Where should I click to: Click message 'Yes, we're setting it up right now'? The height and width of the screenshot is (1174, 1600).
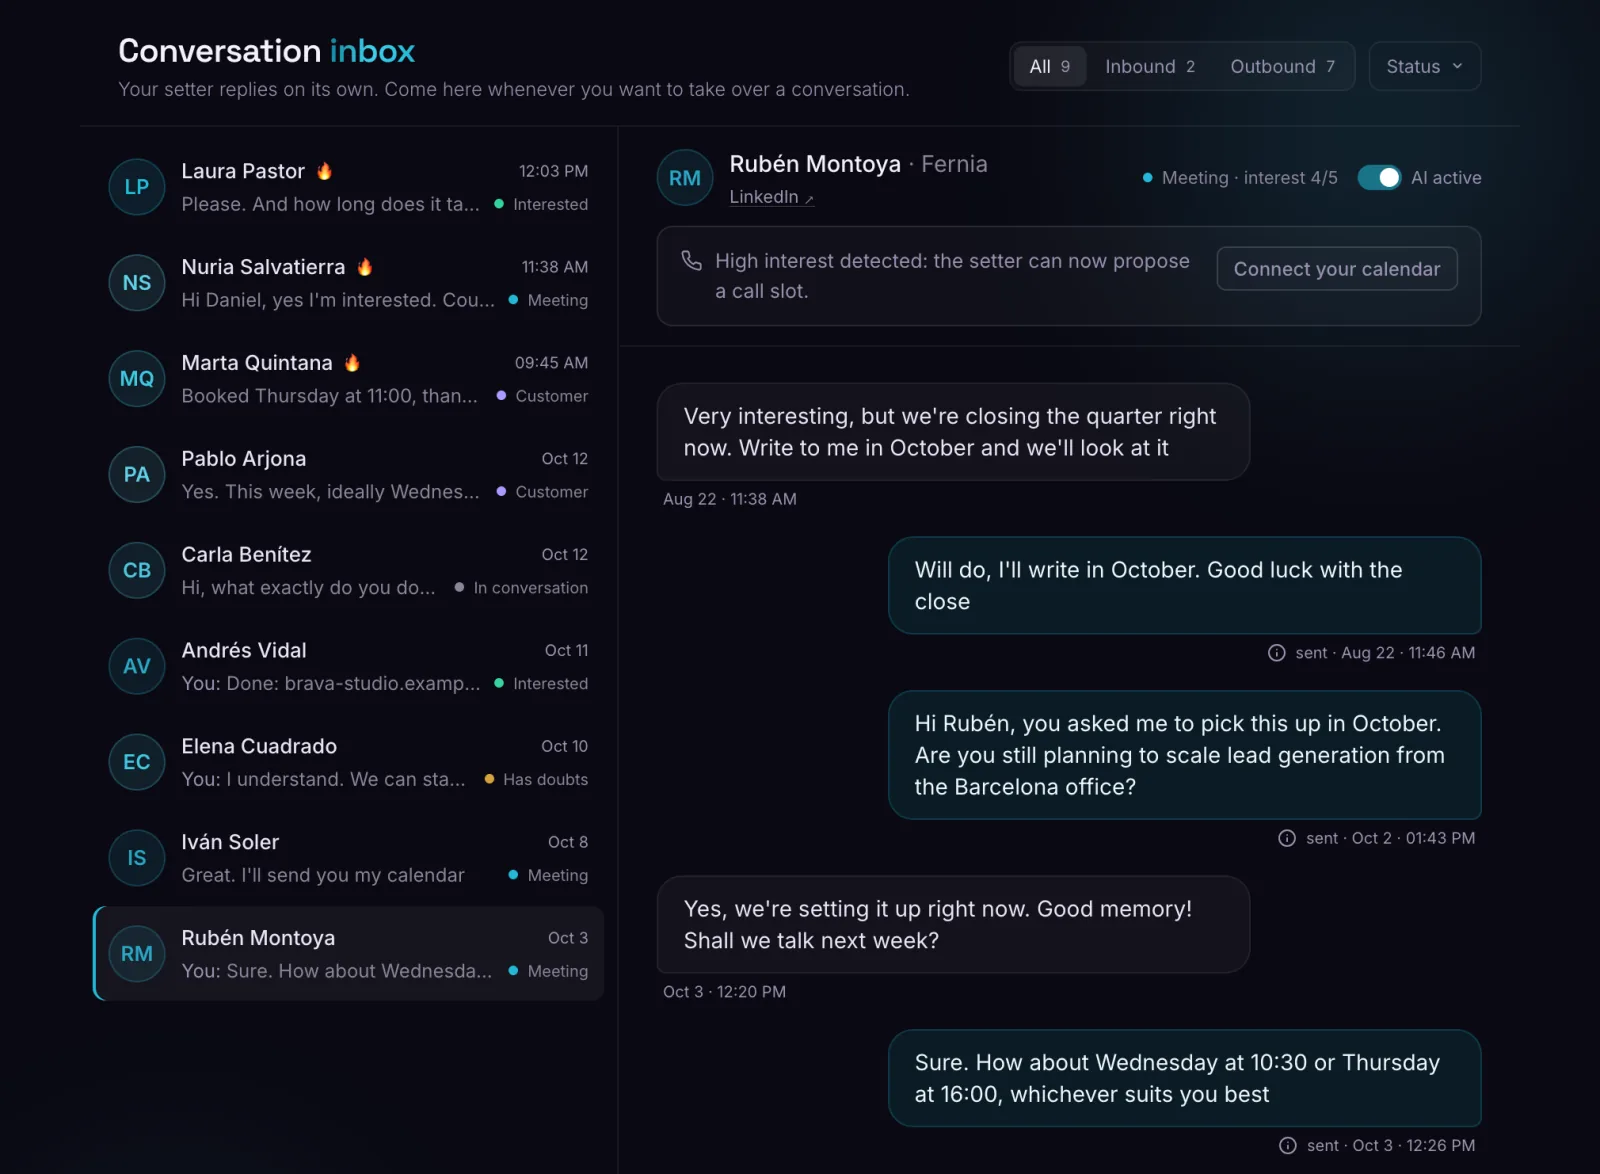[953, 925]
